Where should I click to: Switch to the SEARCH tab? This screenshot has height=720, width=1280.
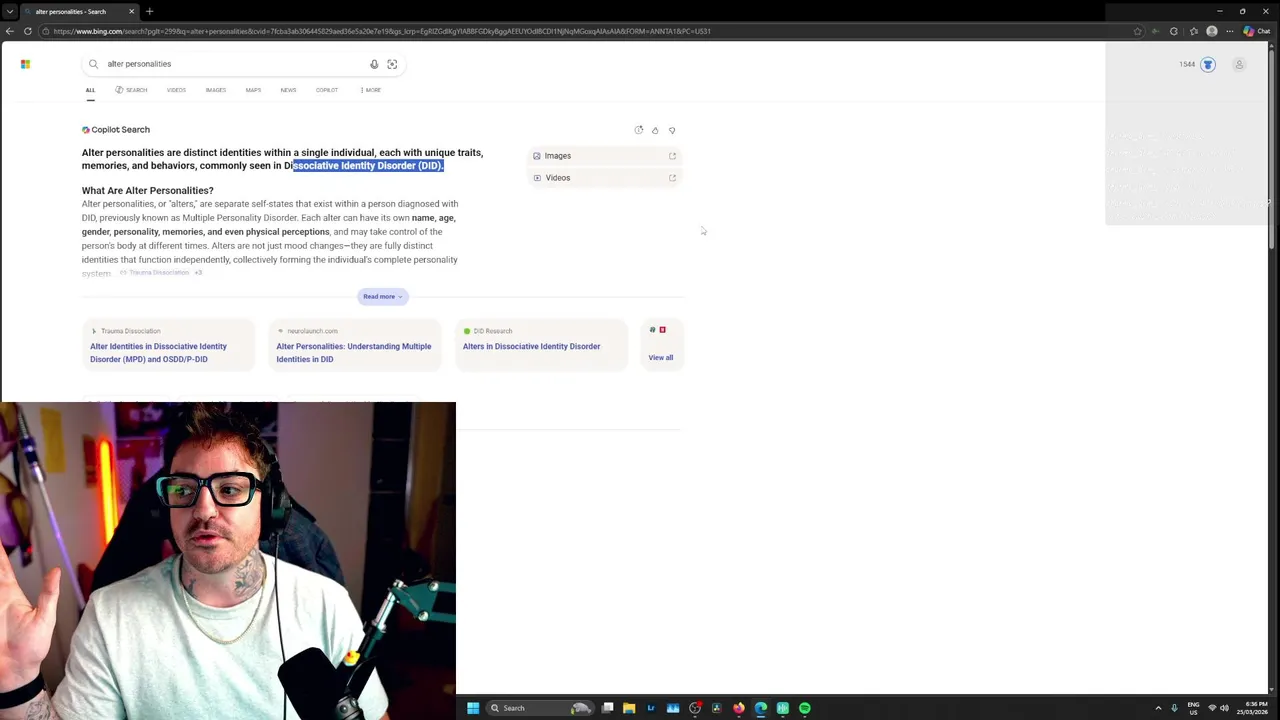tap(131, 90)
